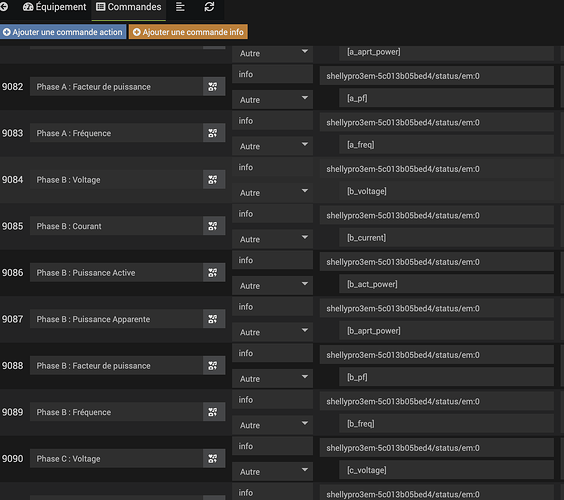Expand the Autre dropdown for Phase C : Voltage
The width and height of the screenshot is (564, 500).
click(x=272, y=471)
